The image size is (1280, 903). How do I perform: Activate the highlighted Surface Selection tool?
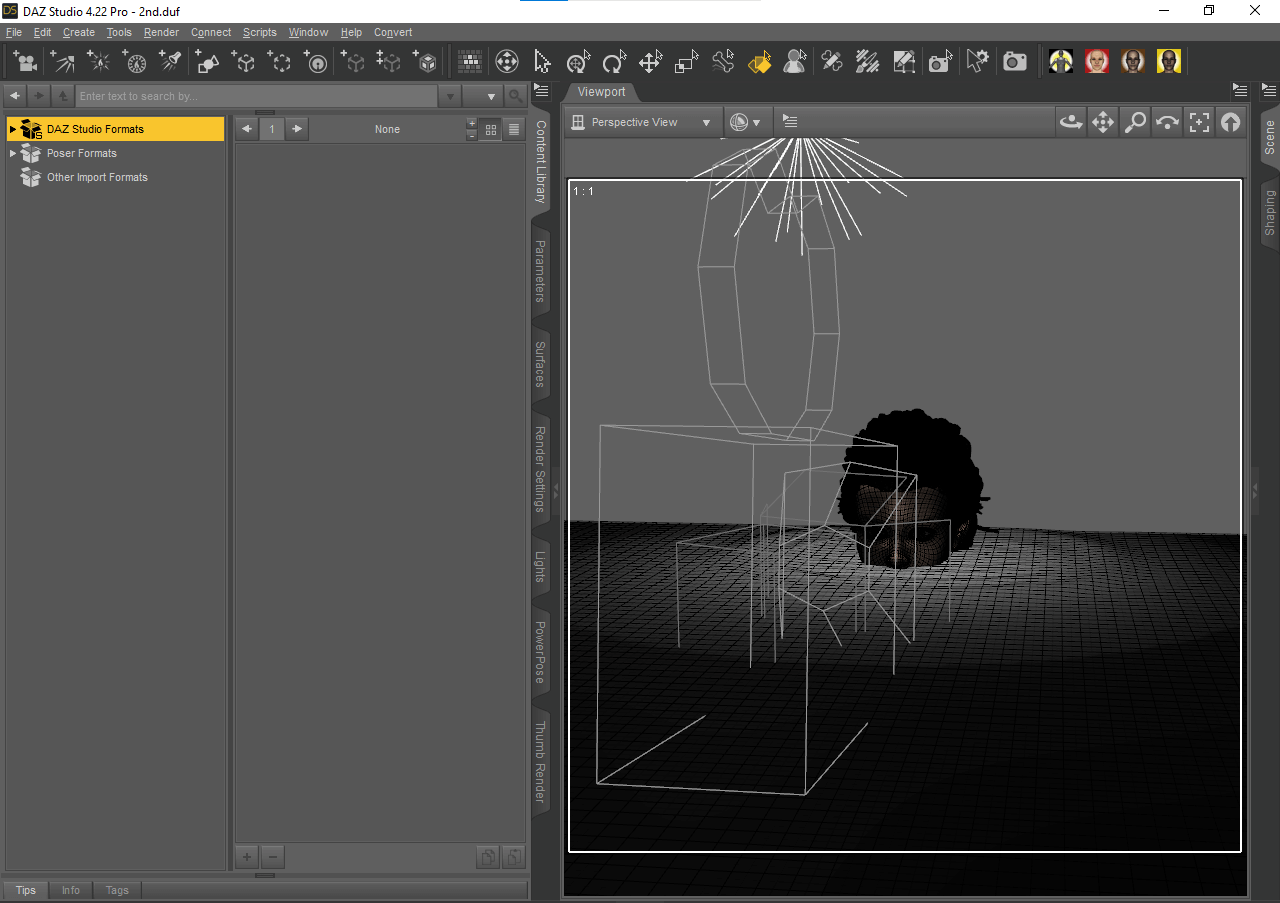pyautogui.click(x=759, y=62)
